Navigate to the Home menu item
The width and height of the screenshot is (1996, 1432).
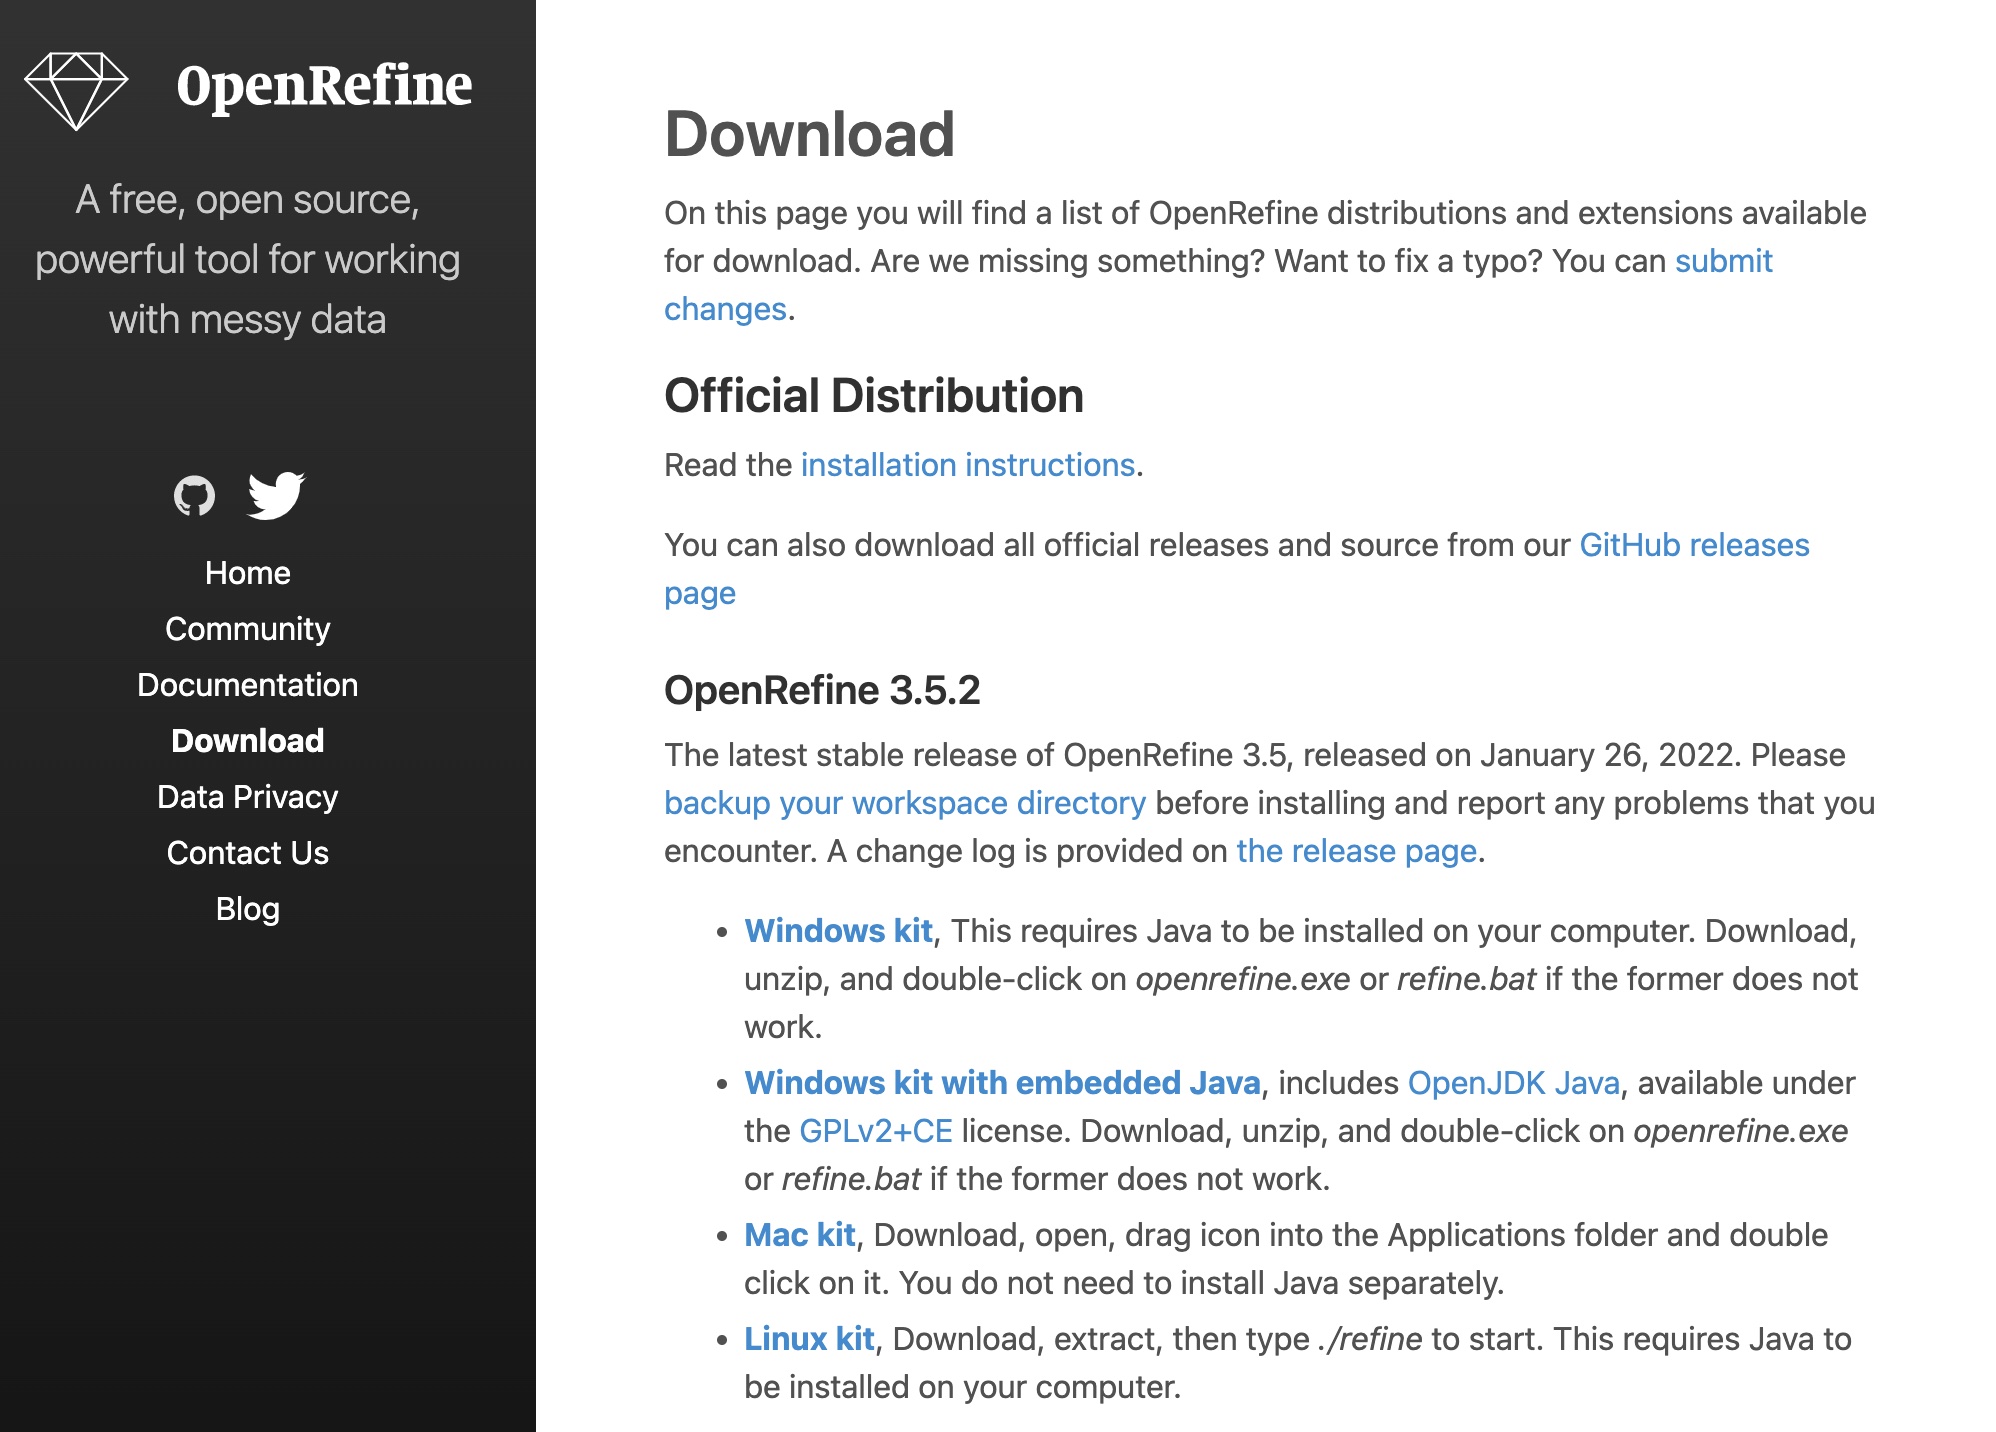246,572
